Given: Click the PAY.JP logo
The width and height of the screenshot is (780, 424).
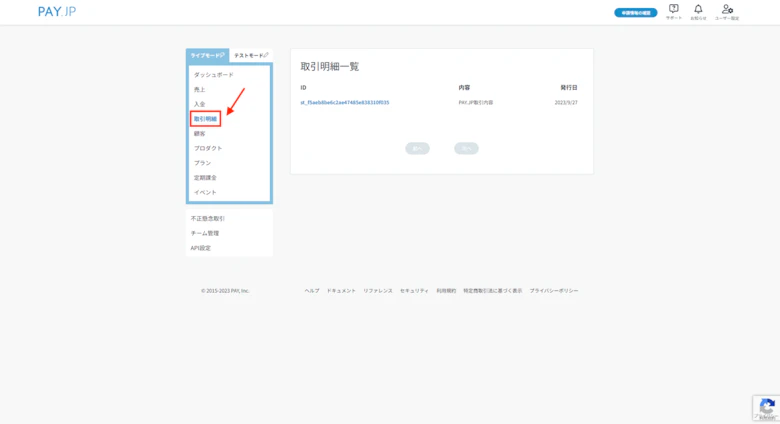Looking at the screenshot, I should (x=57, y=11).
